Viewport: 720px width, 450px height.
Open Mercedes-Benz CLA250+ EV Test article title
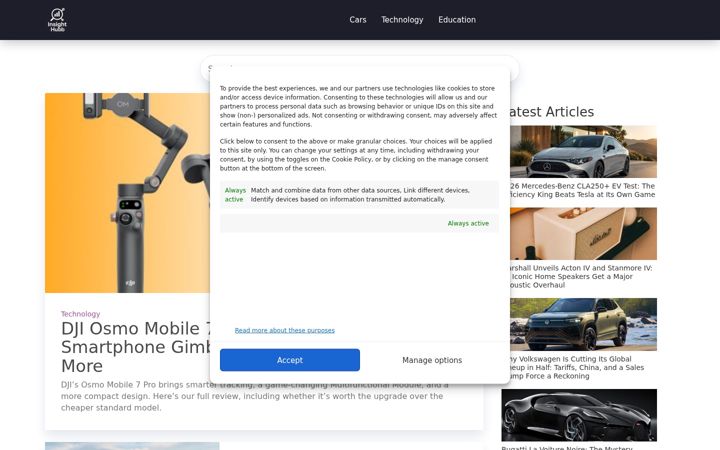[582, 190]
